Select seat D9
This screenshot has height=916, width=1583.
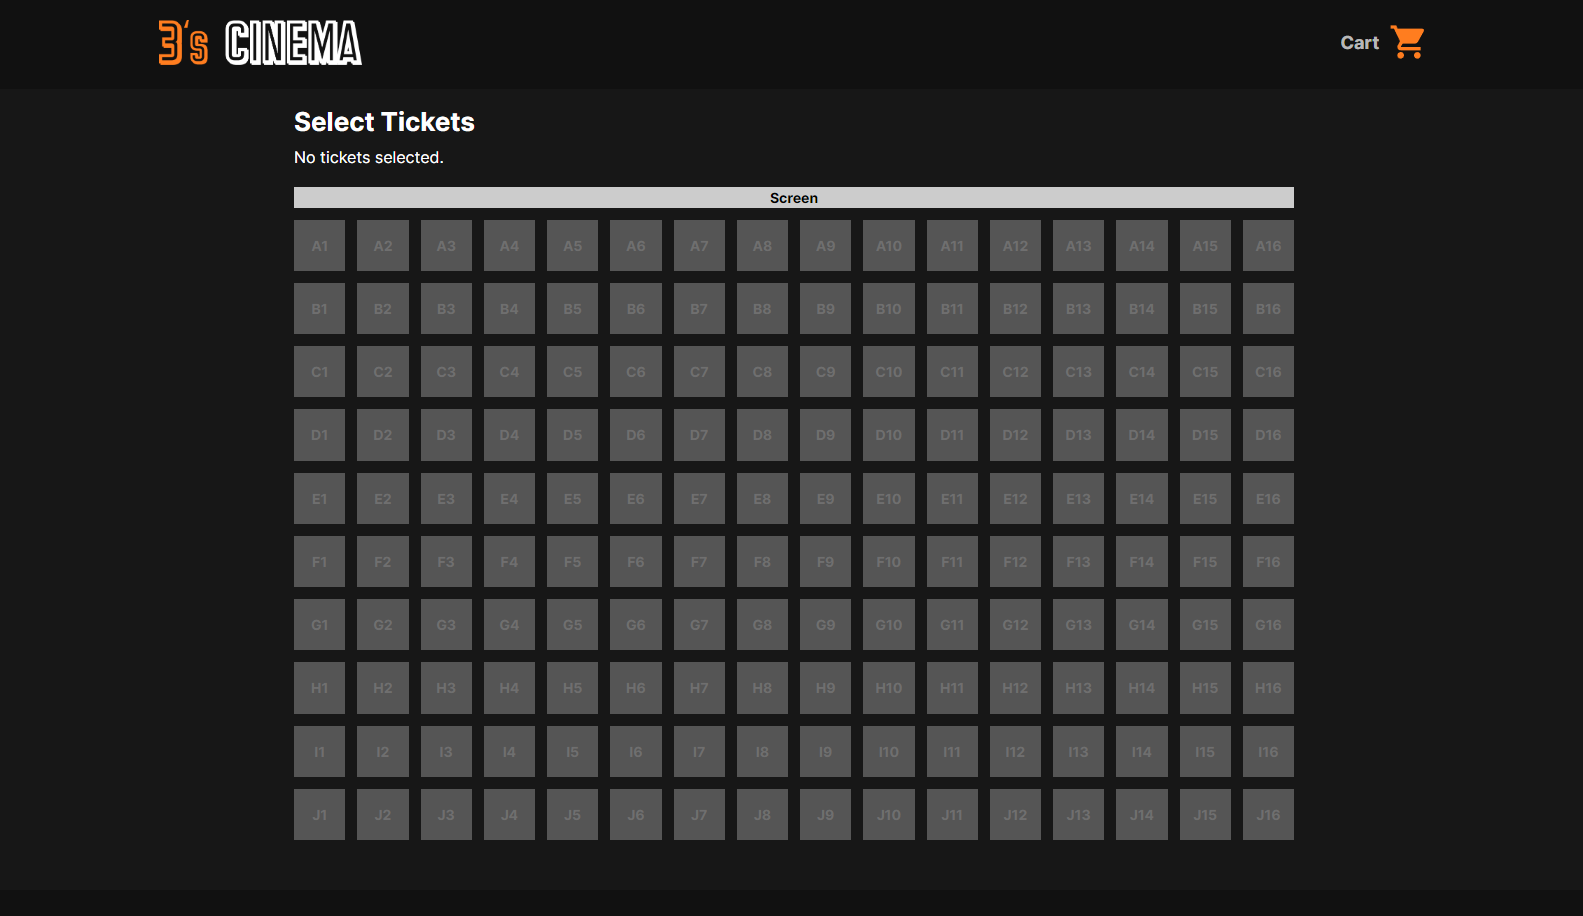click(825, 435)
